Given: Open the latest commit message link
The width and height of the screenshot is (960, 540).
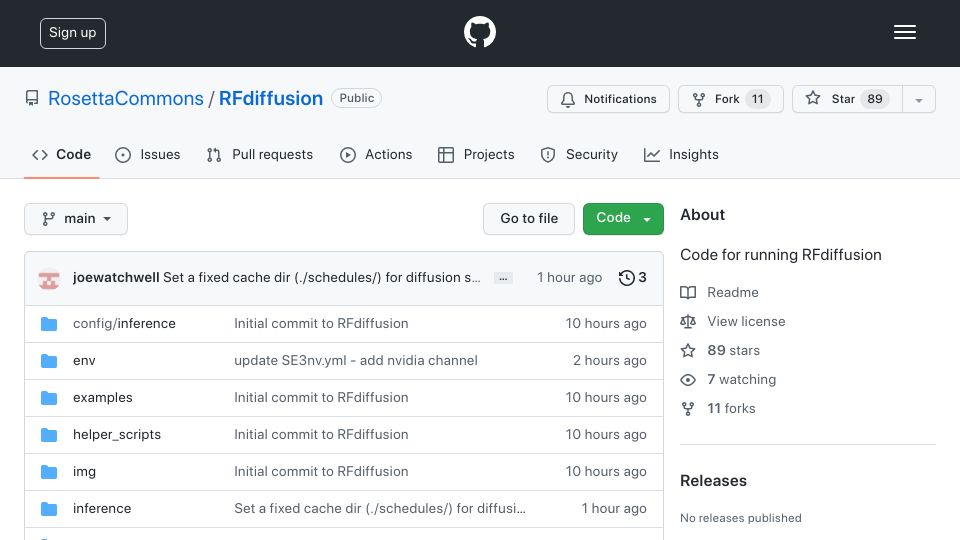Looking at the screenshot, I should [x=321, y=277].
